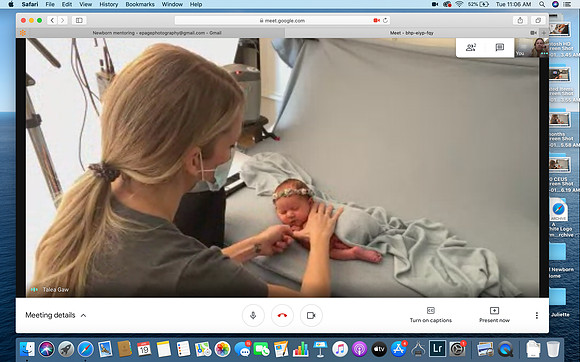580x362 pixels.
Task: Switch to the Newborn mentoring Gmail tab
Action: [157, 33]
